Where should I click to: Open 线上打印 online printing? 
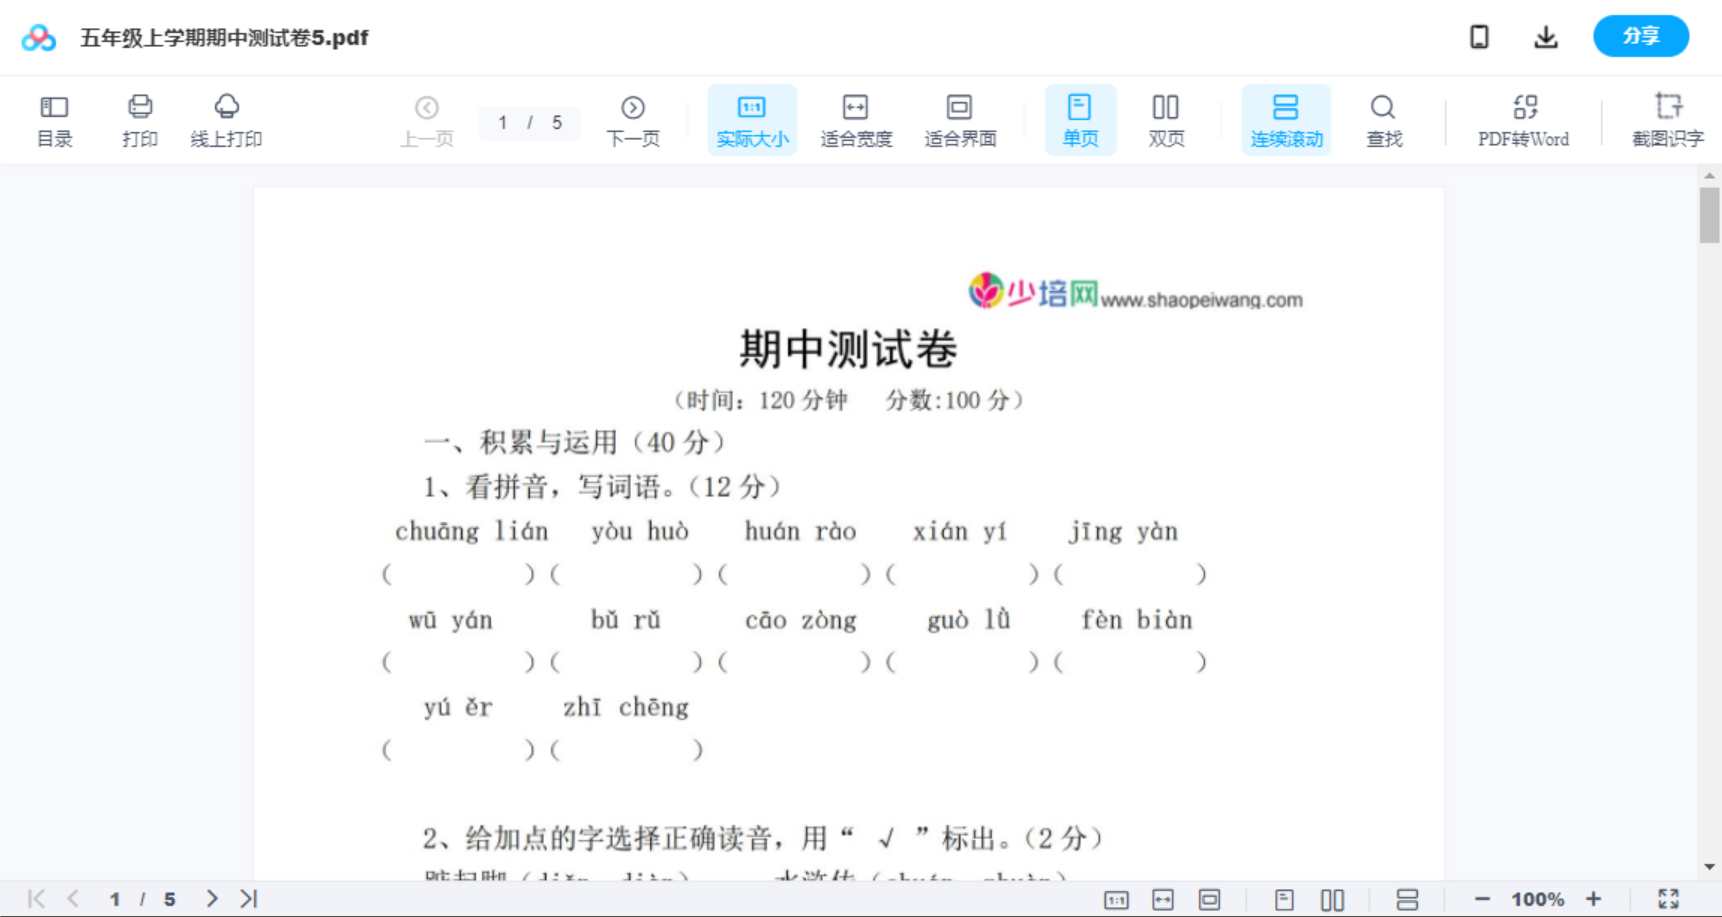click(x=227, y=119)
